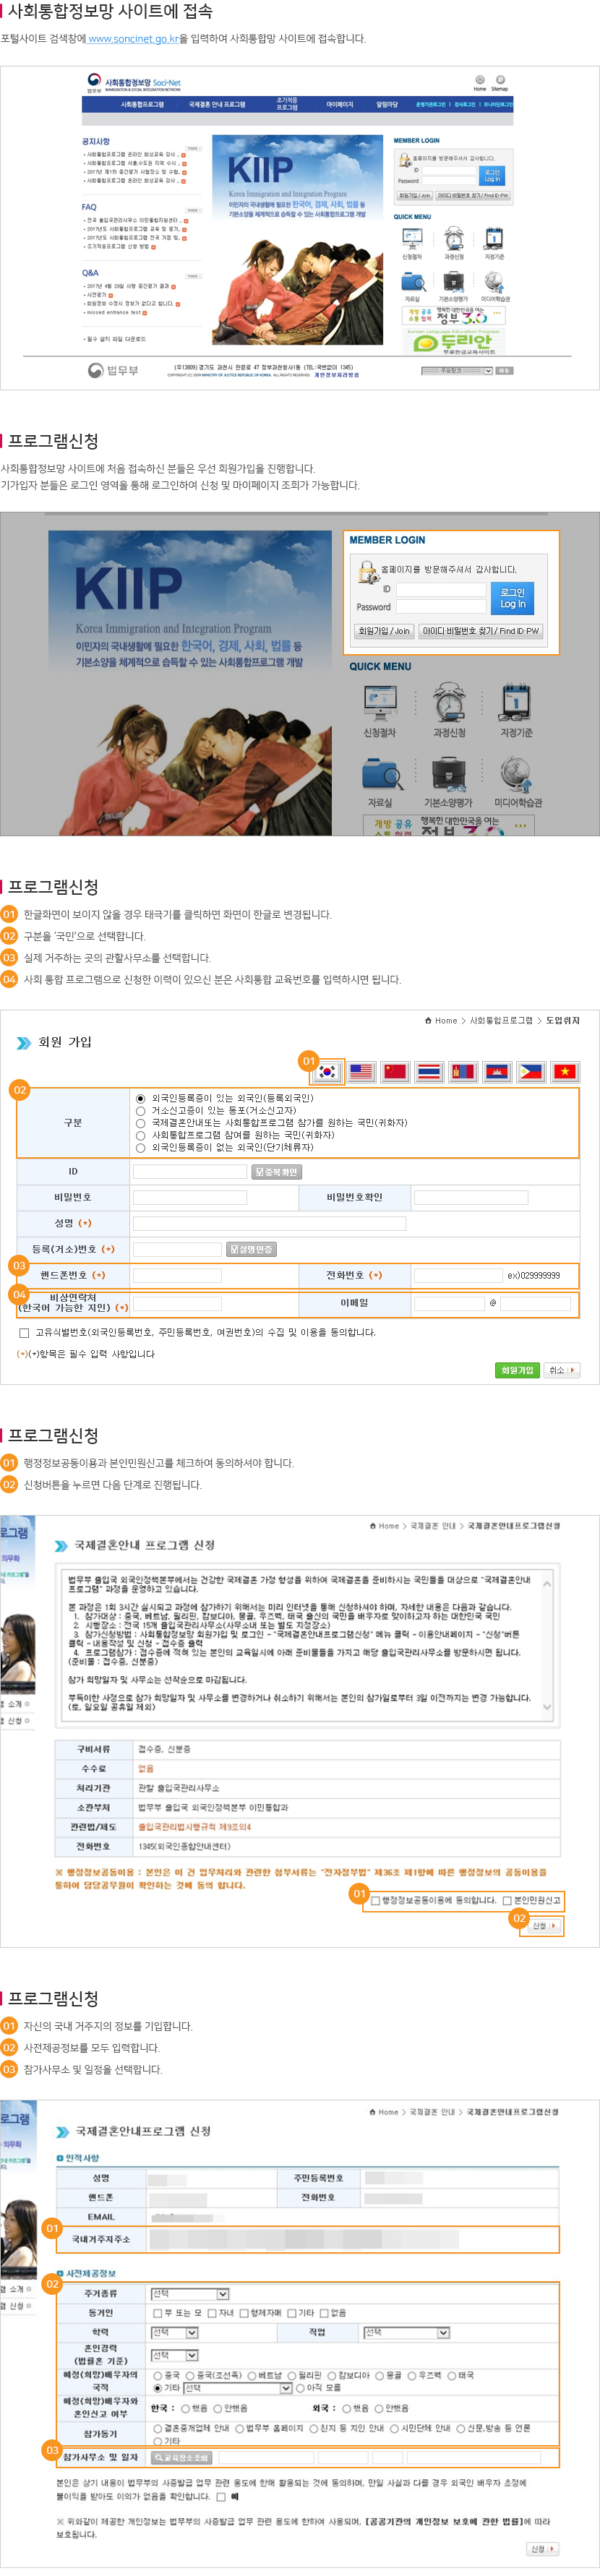This screenshot has width=600, height=2576.
Task: Tick the 행정정보공동이용에 동의합니다 checkbox
Action: [376, 1900]
